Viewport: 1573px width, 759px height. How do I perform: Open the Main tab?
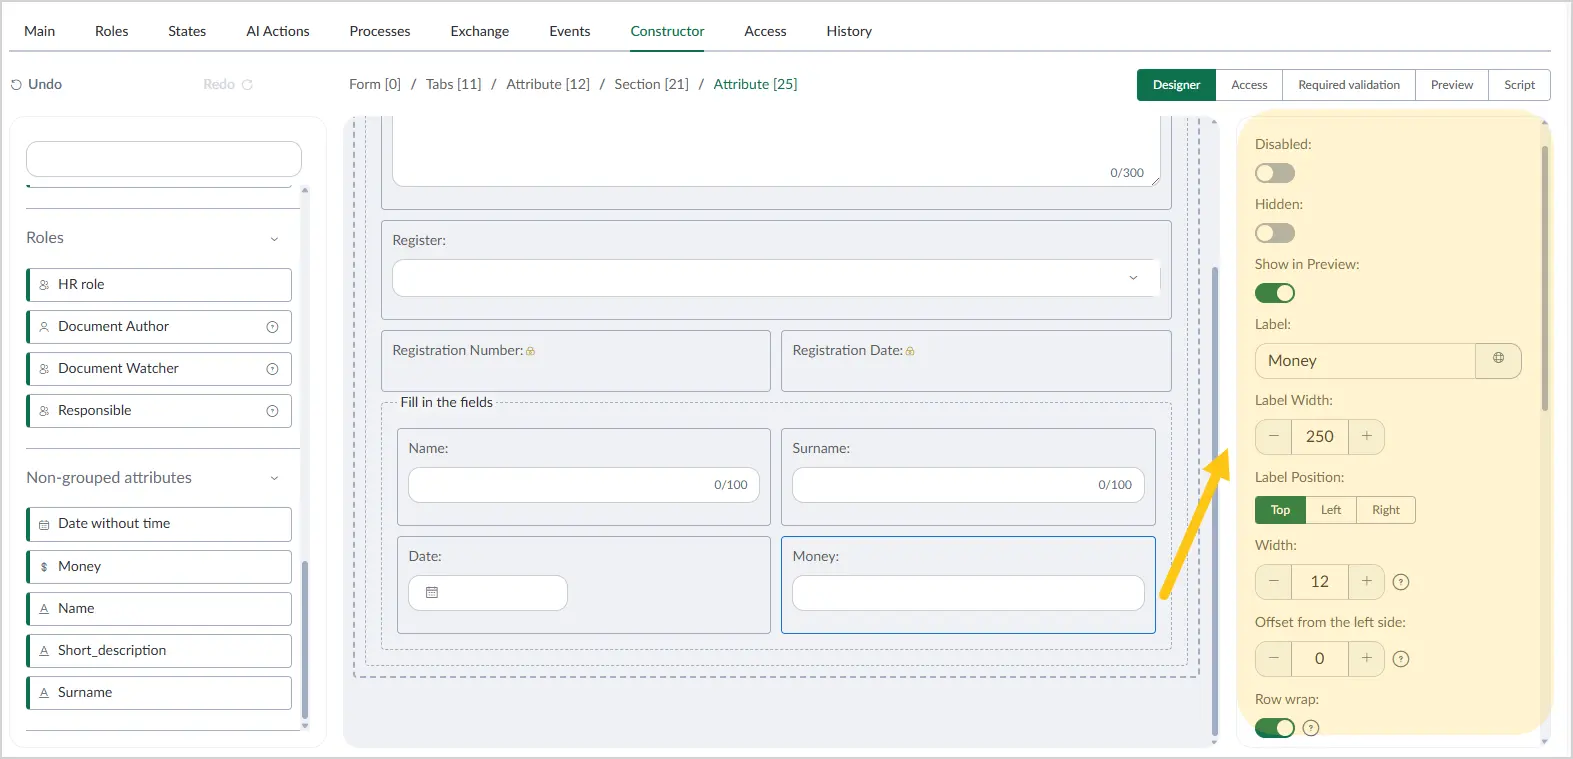point(40,31)
